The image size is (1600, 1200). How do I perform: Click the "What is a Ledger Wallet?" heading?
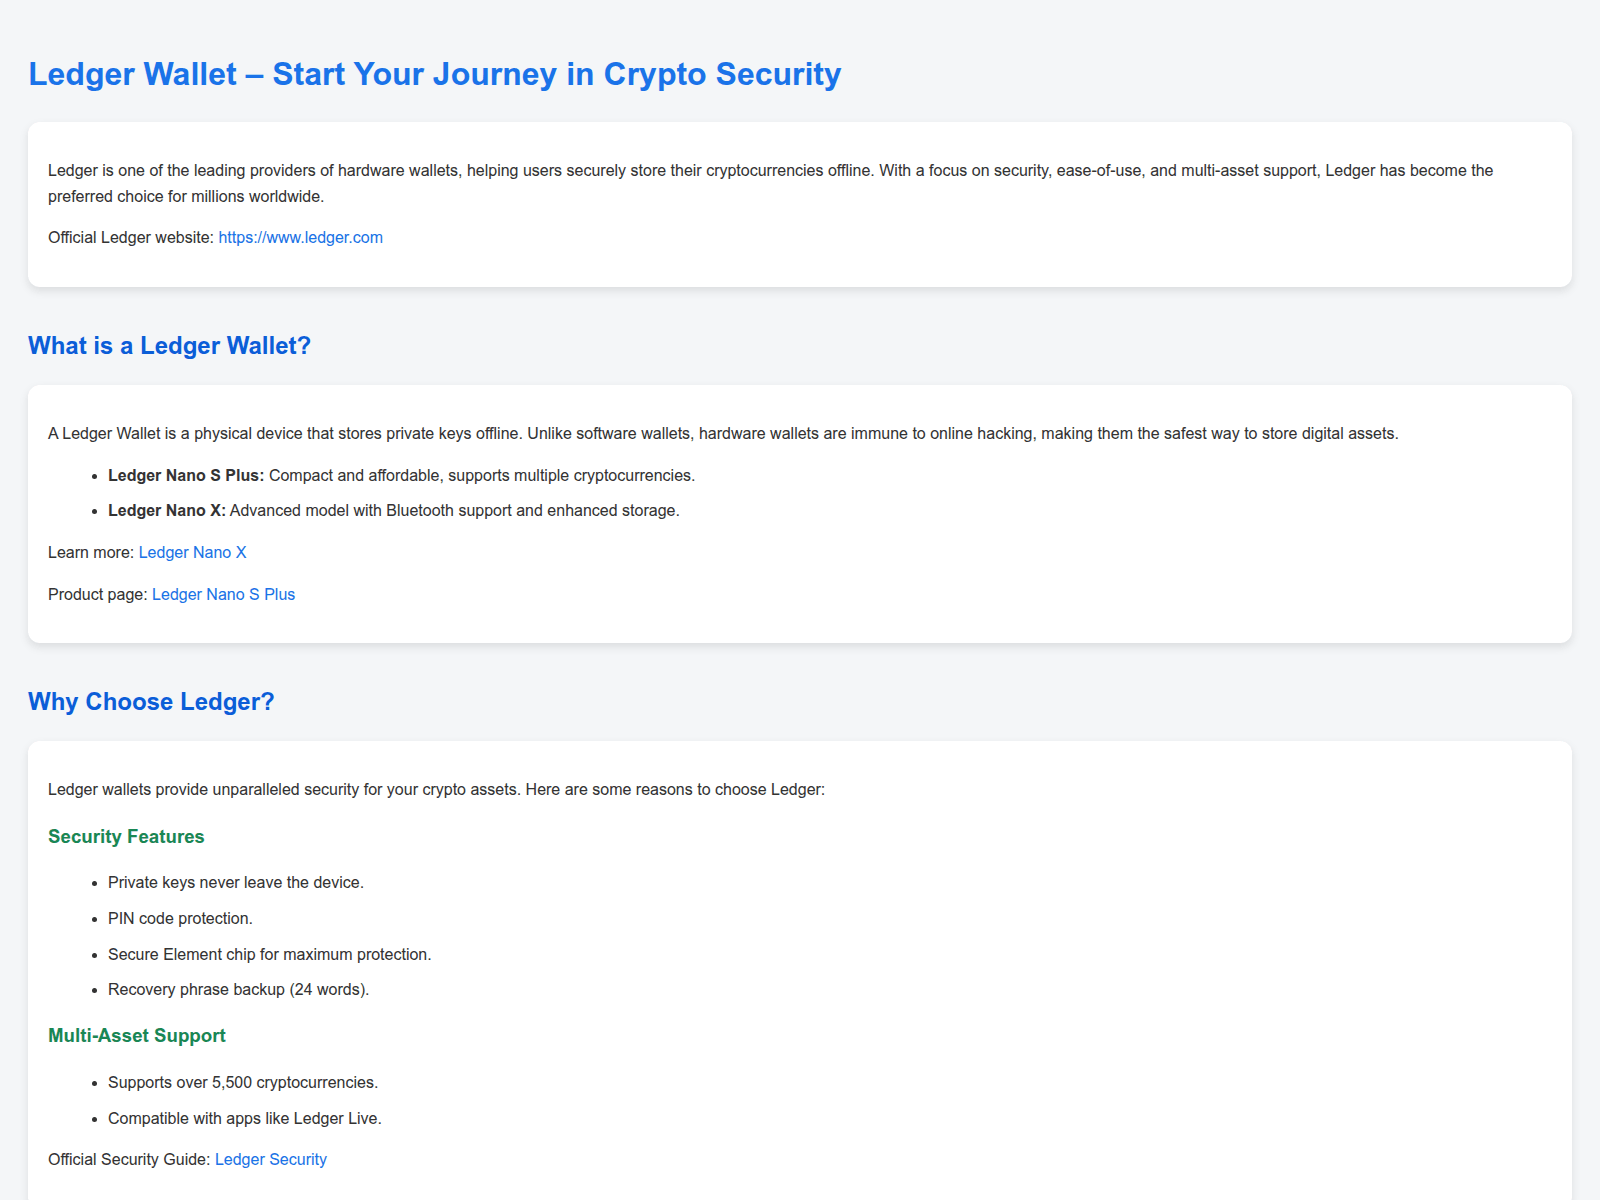click(169, 346)
